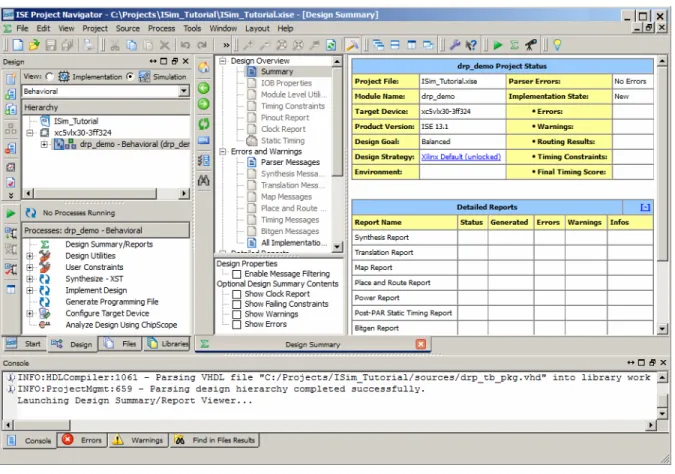Collapse the Detailed Reports table section
The image size is (675, 474).
(645, 208)
